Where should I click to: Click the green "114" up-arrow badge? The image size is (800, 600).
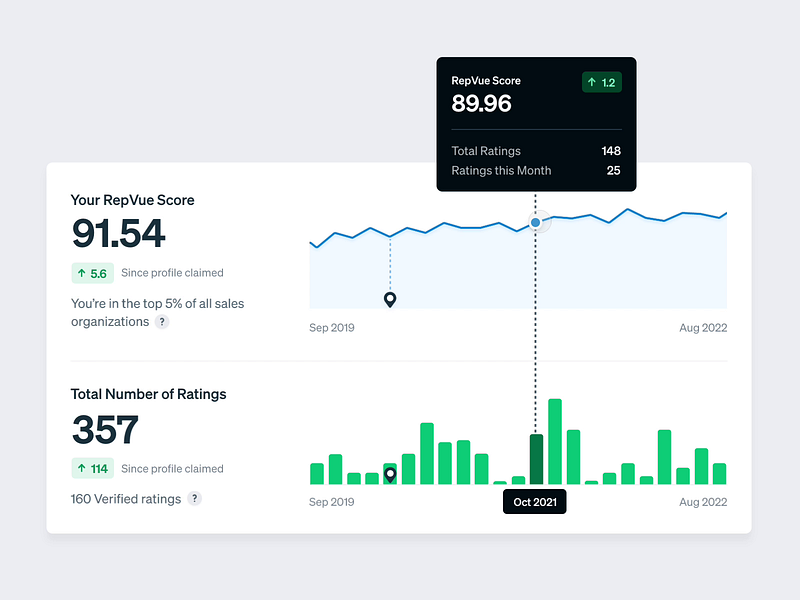coord(92,468)
